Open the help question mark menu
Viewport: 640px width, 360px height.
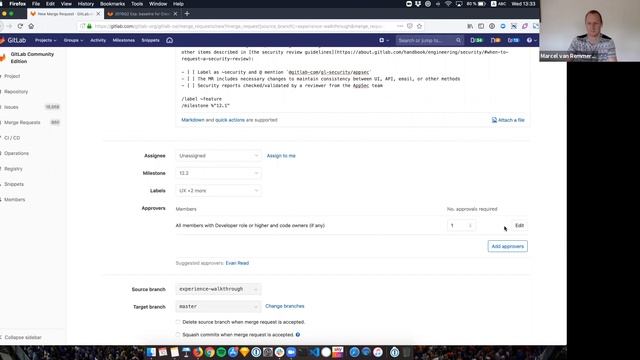pos(531,40)
